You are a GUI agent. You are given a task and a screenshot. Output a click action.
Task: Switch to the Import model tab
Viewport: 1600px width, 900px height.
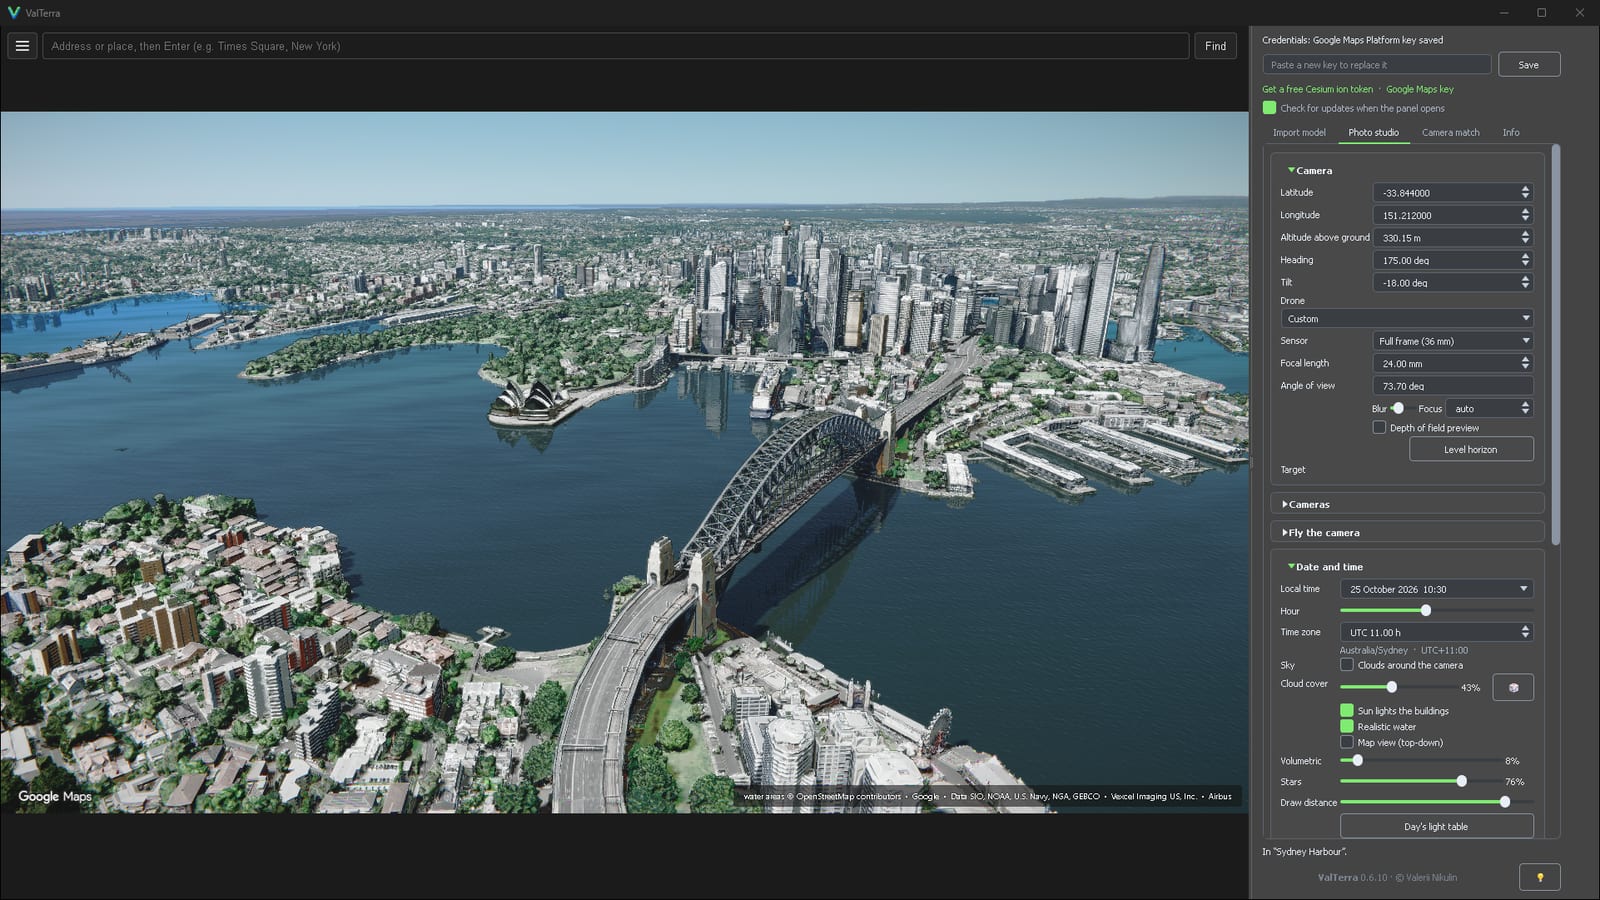1299,132
